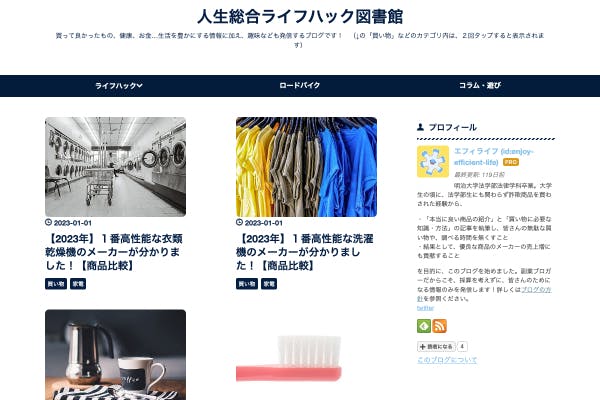This screenshot has width=600, height=400.
Task: Expand the ライフハック menu chevron
Action: point(139,86)
